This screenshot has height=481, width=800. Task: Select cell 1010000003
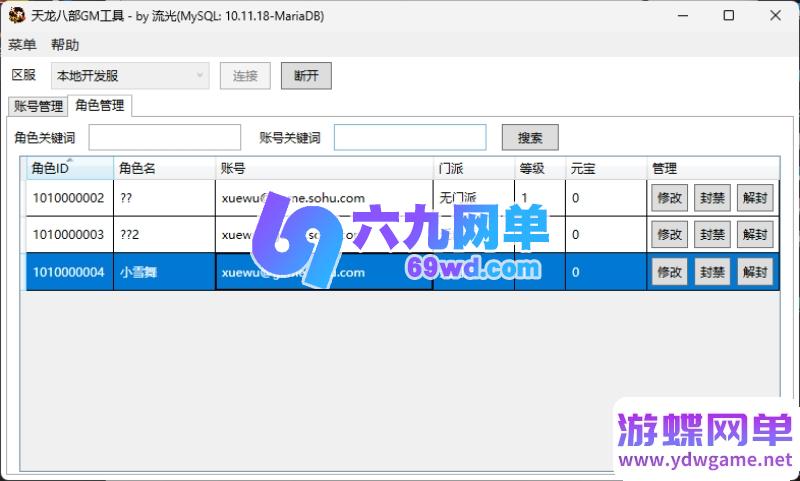(69, 235)
